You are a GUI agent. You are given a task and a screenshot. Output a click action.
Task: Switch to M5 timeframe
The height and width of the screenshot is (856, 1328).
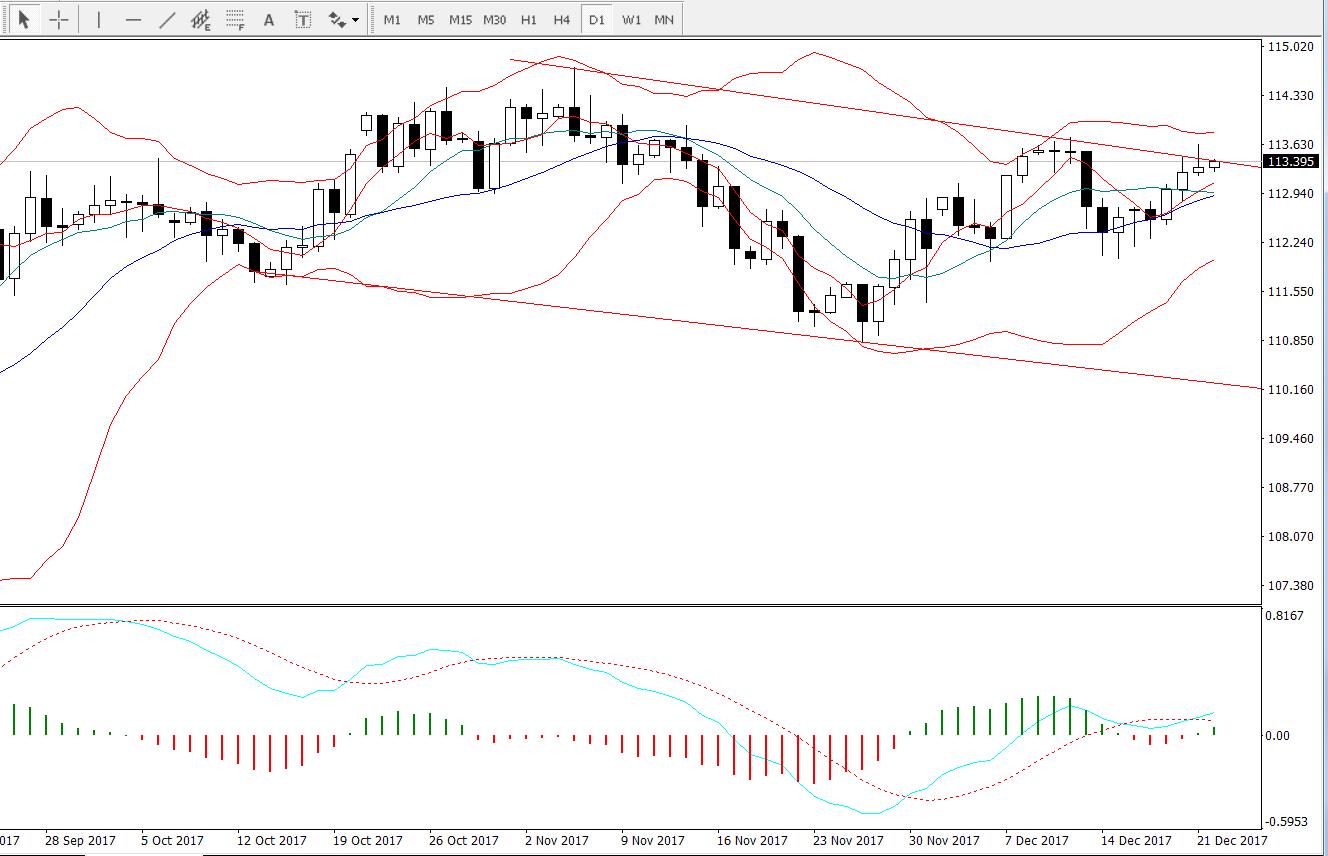tap(426, 19)
